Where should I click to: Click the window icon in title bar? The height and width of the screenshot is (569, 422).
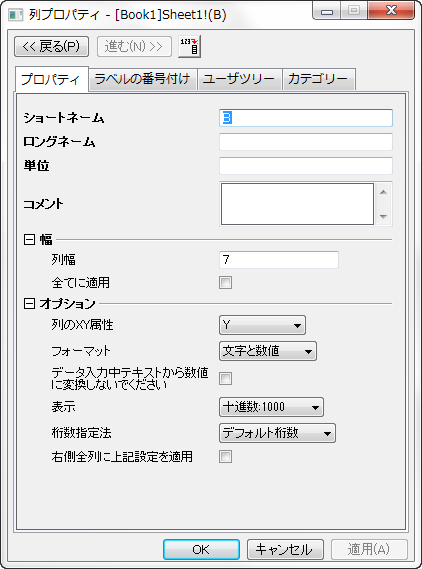16,15
